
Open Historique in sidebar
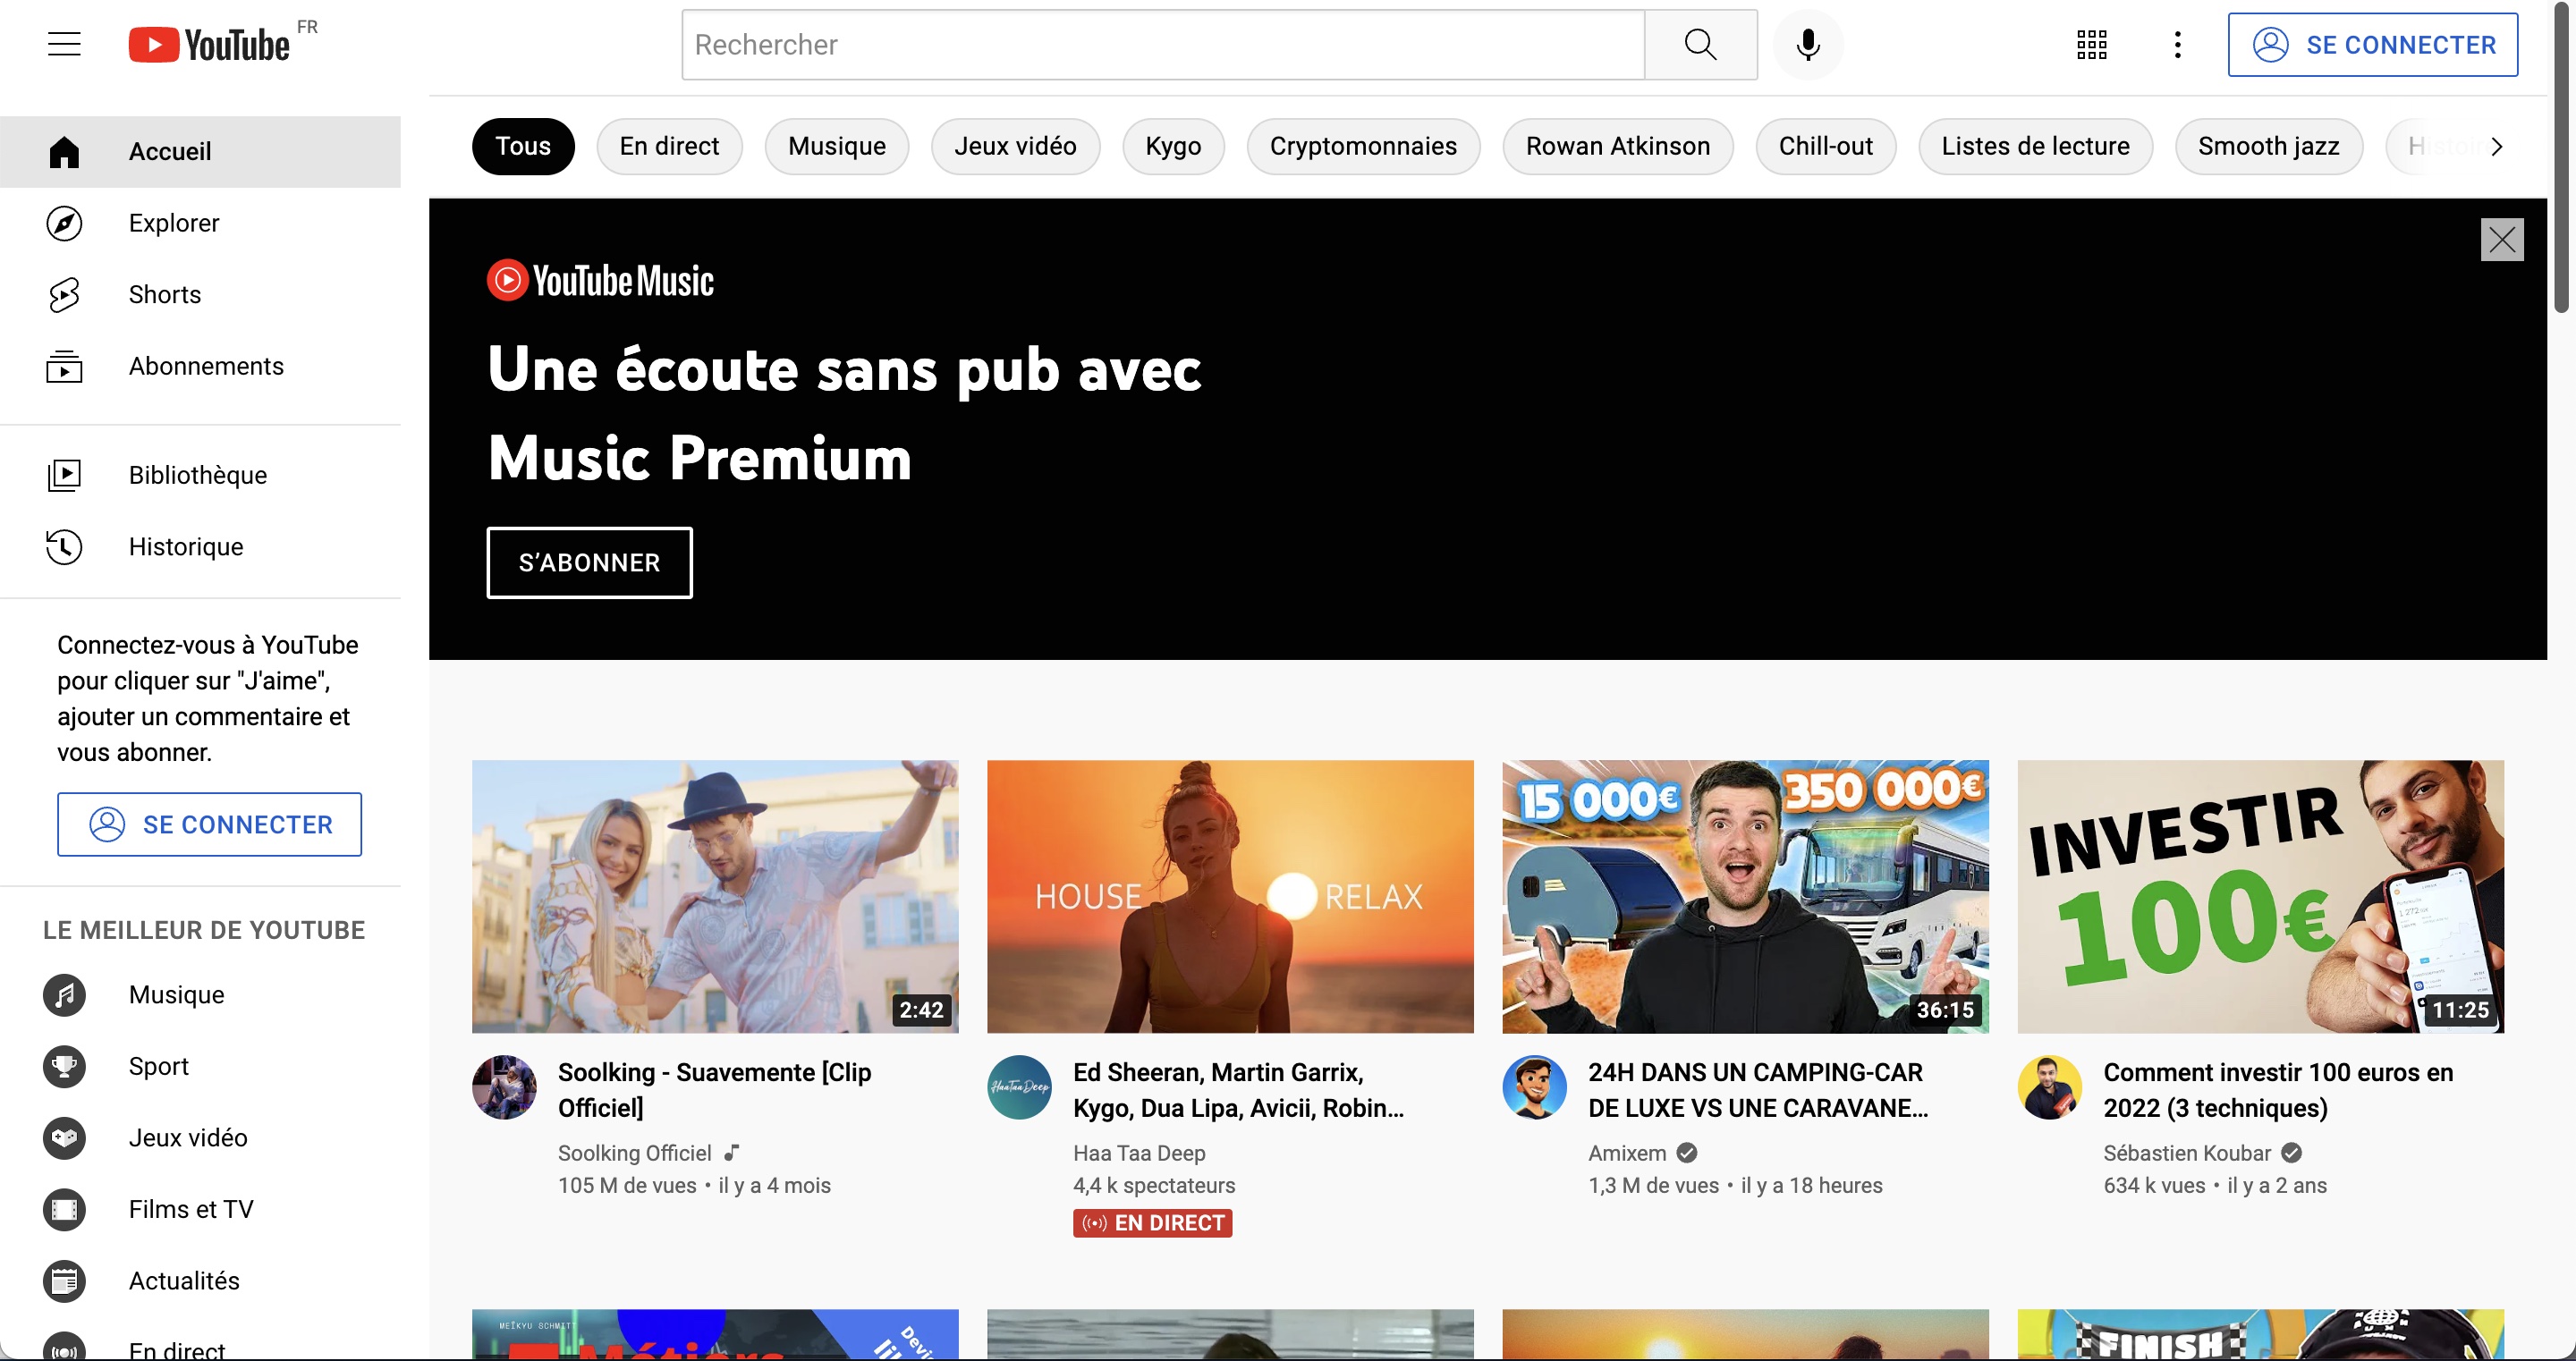200,547
